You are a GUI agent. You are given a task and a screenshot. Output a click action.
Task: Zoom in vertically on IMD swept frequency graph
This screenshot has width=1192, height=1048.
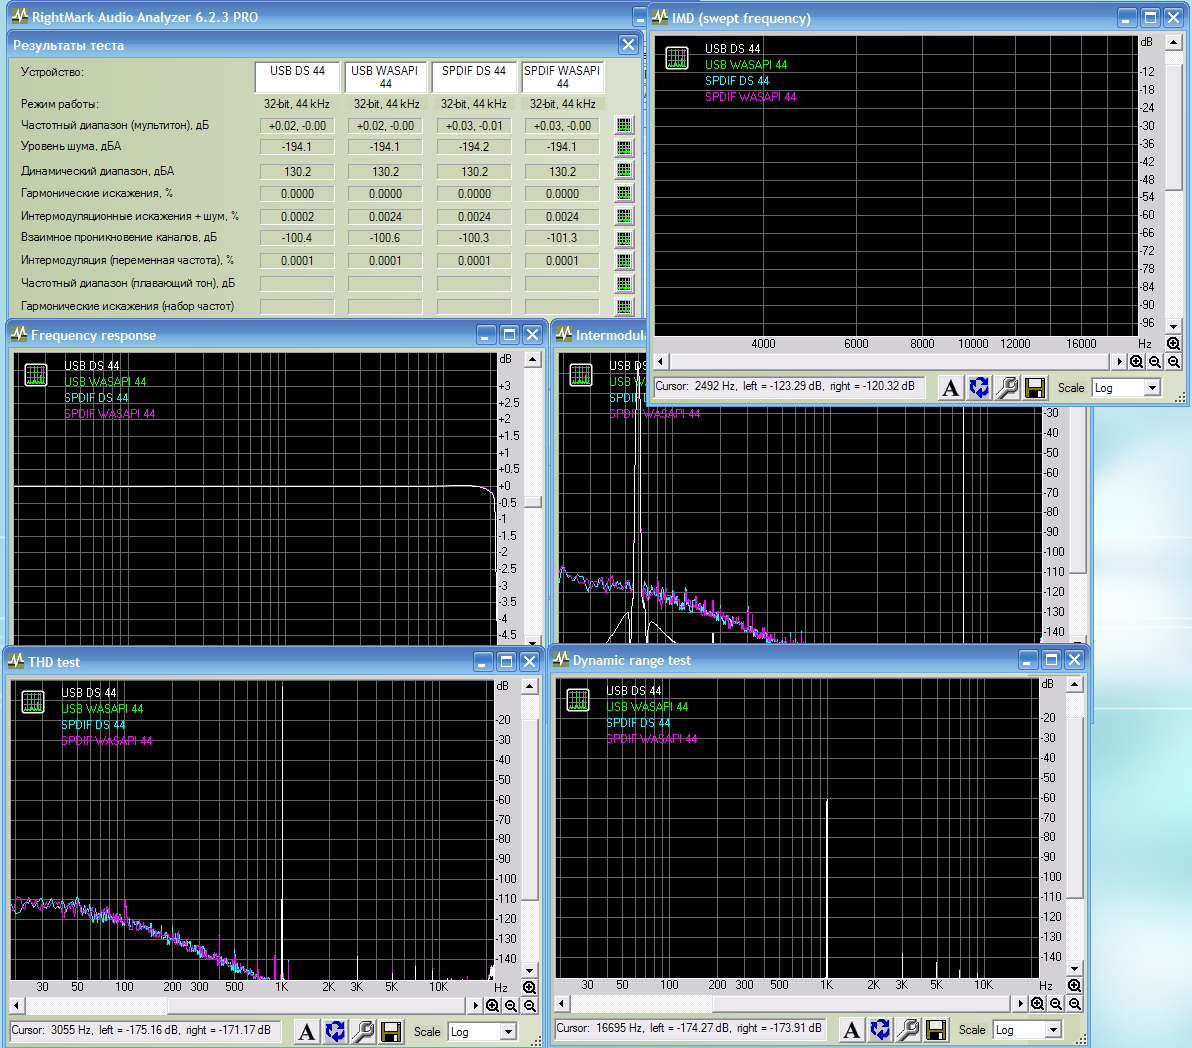pyautogui.click(x=1174, y=343)
